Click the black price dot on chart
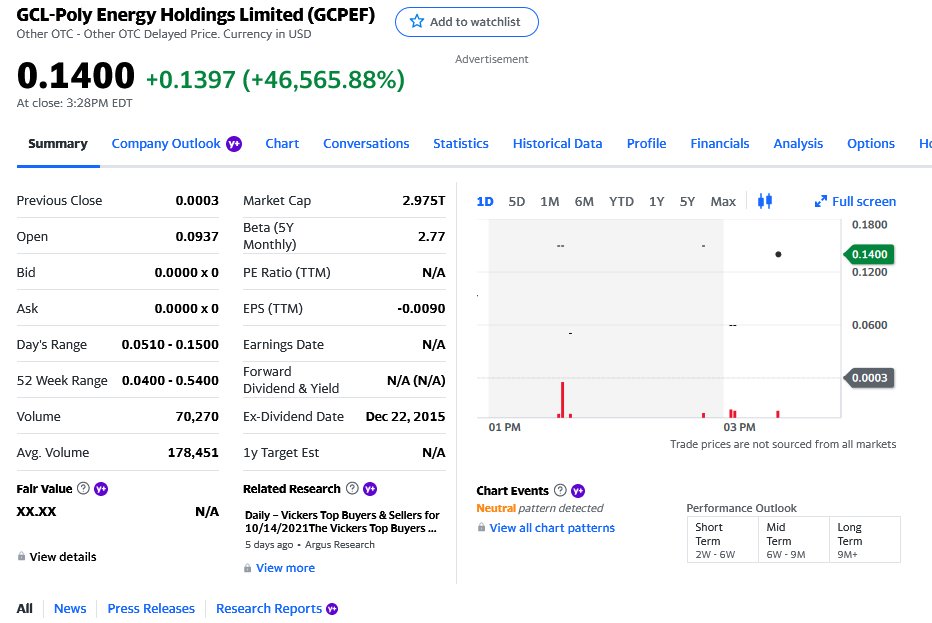Screen dimensions: 932x623 point(778,254)
